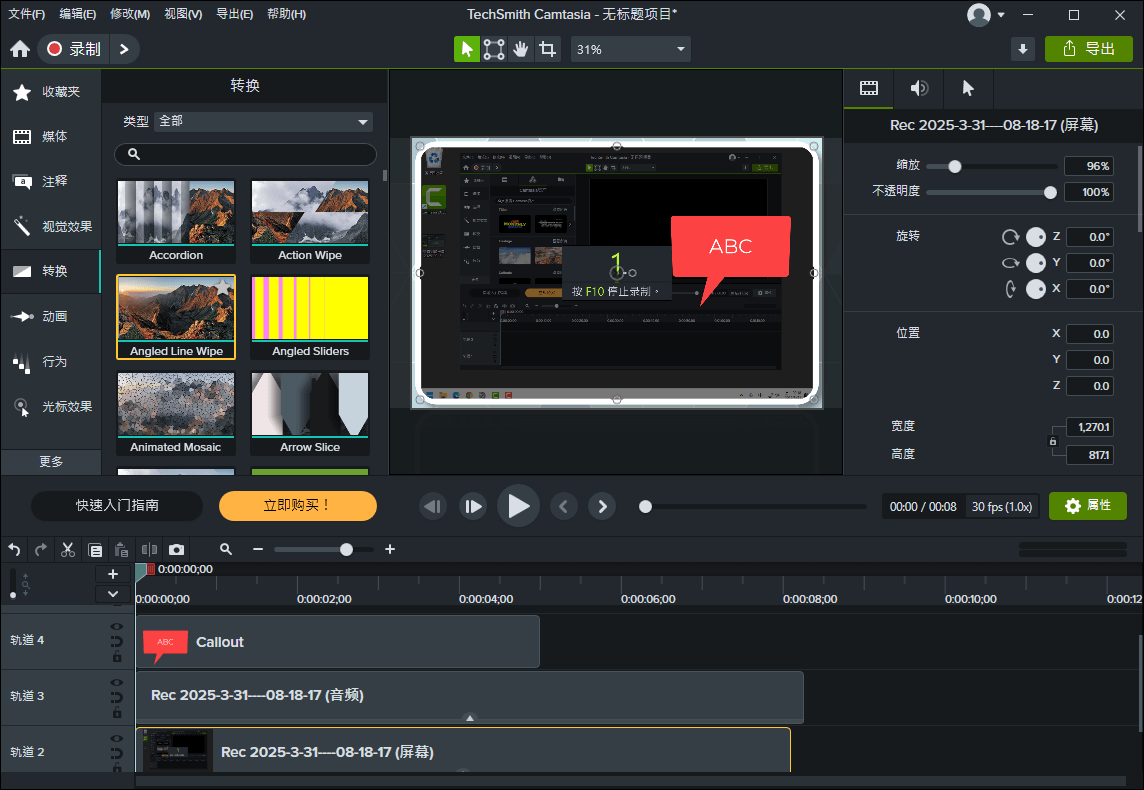Activate the hand pan tool

pos(520,49)
